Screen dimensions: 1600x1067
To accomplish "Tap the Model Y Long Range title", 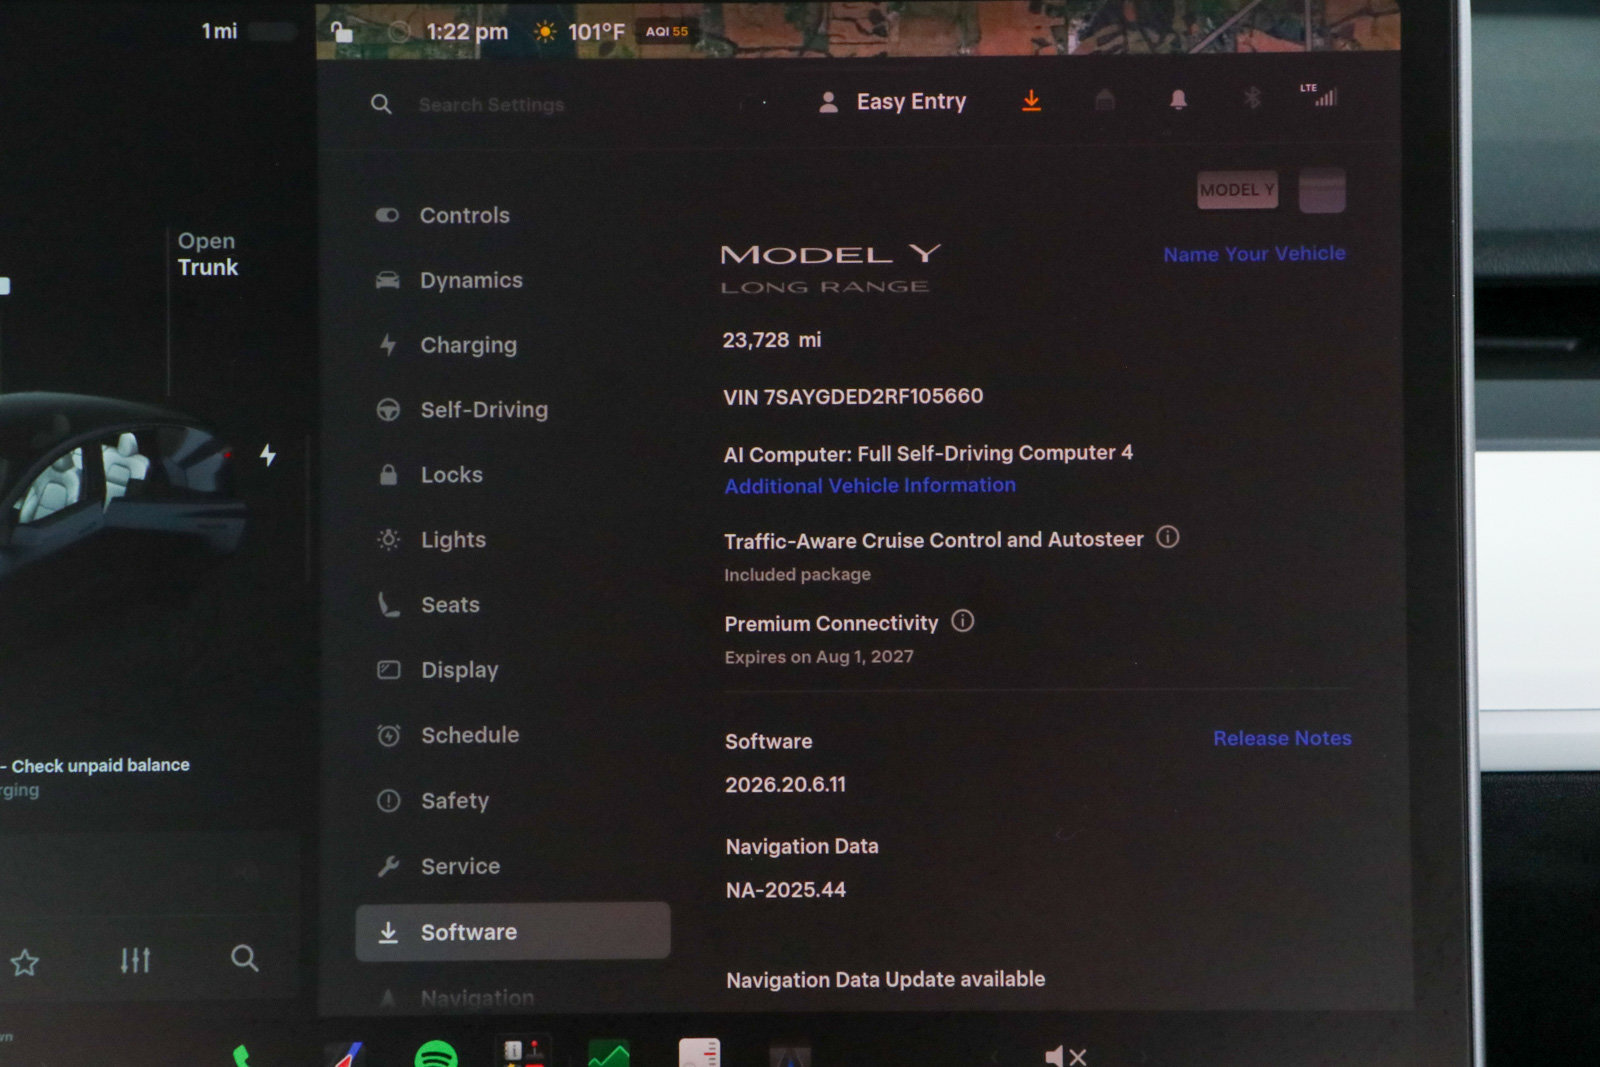I will 831,269.
